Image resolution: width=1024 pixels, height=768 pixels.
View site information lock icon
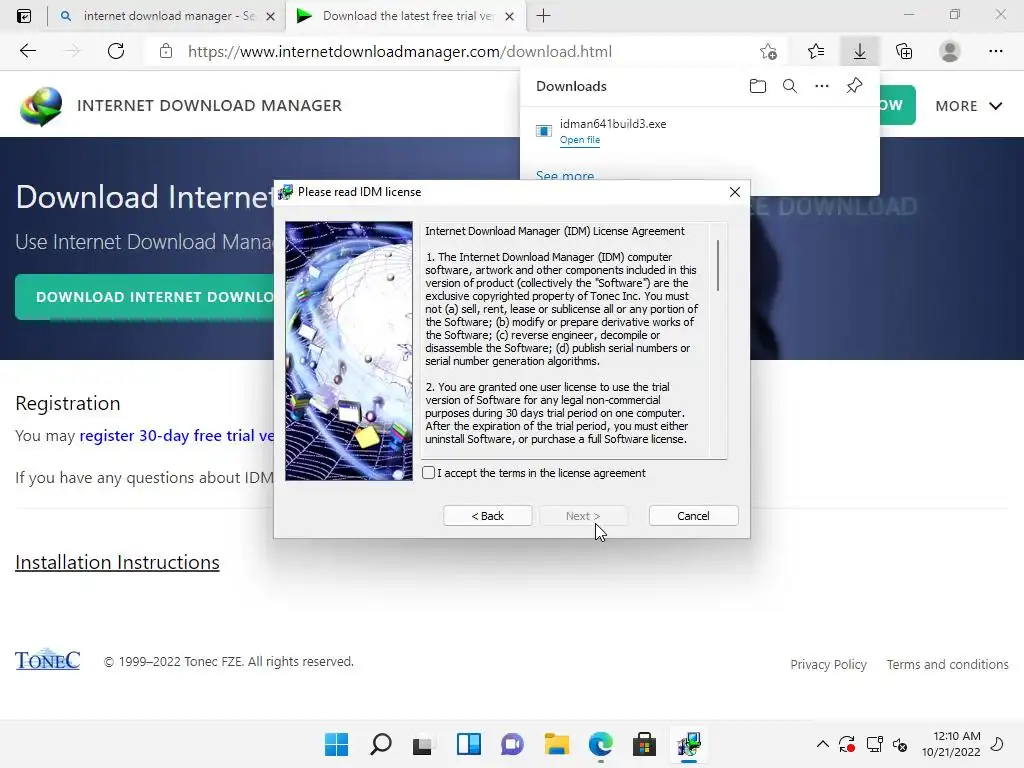coord(166,51)
